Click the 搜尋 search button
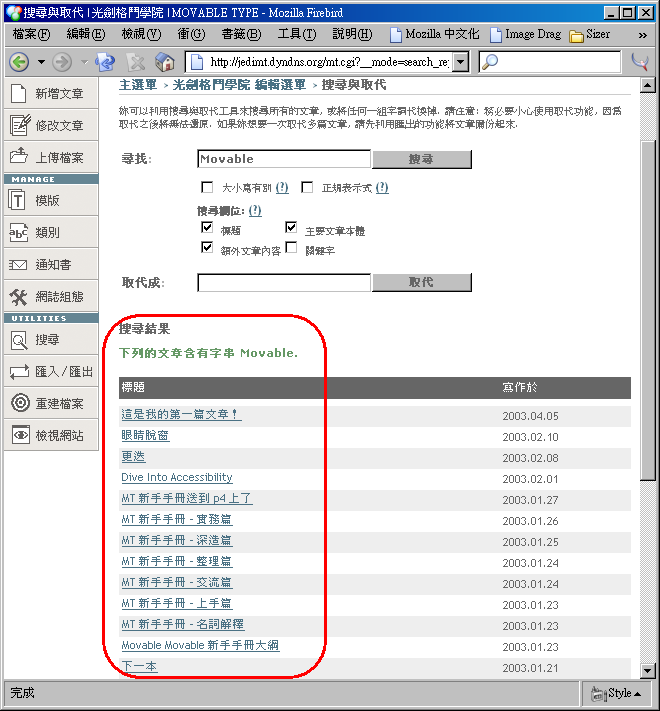660x711 pixels. point(422,159)
